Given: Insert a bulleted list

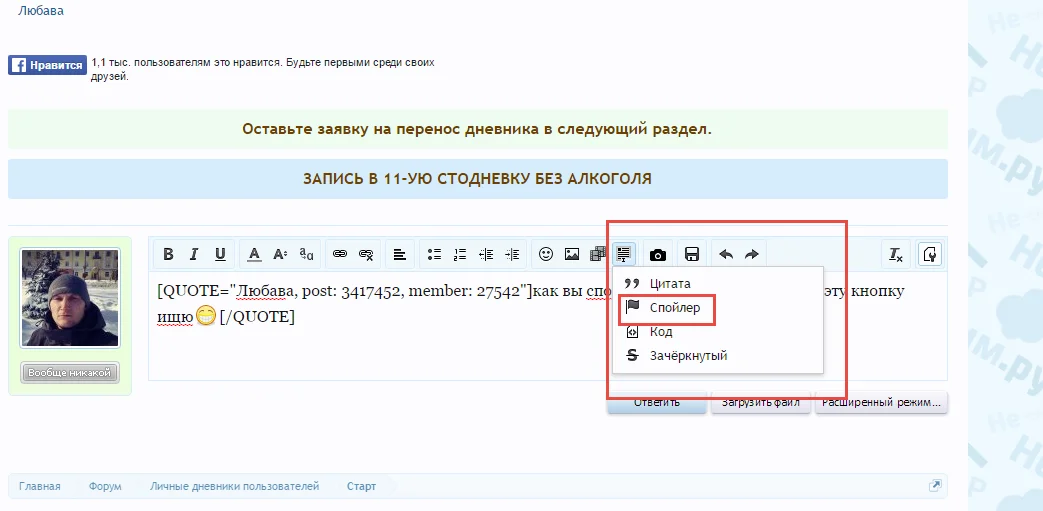Looking at the screenshot, I should tap(434, 254).
